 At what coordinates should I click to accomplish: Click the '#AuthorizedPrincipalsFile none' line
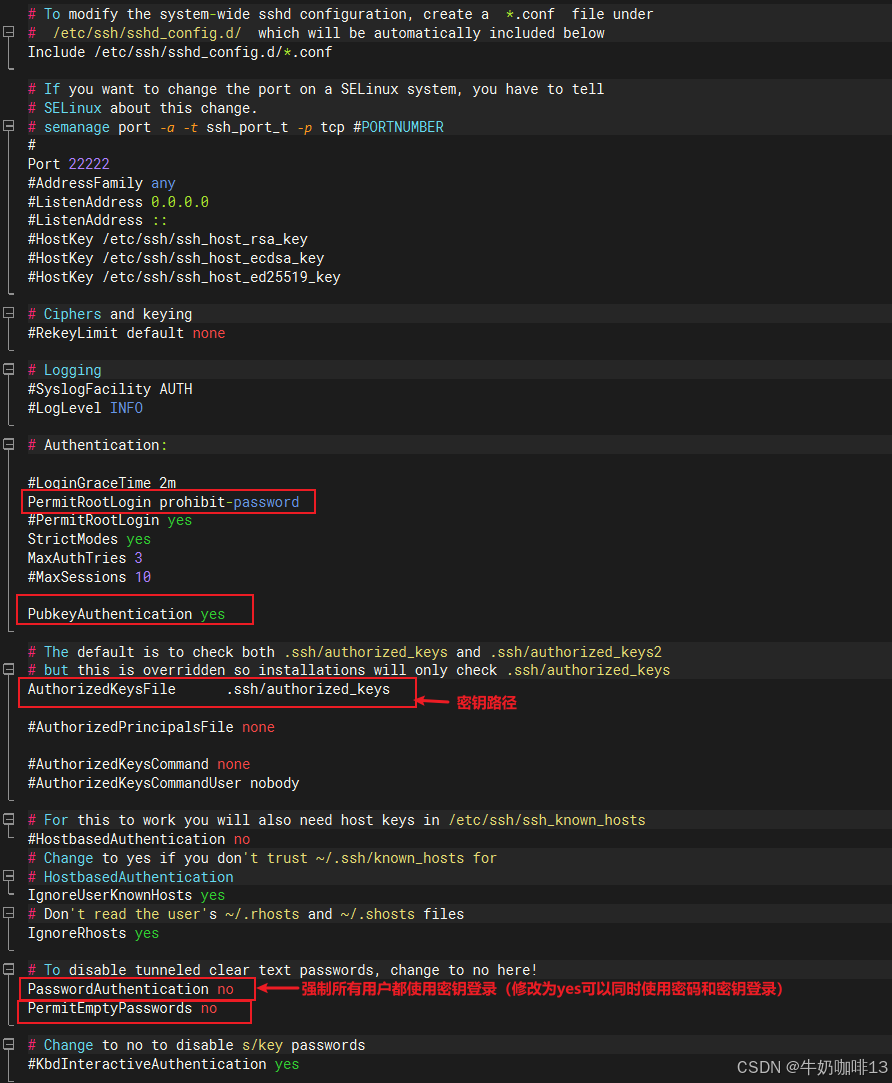point(151,727)
